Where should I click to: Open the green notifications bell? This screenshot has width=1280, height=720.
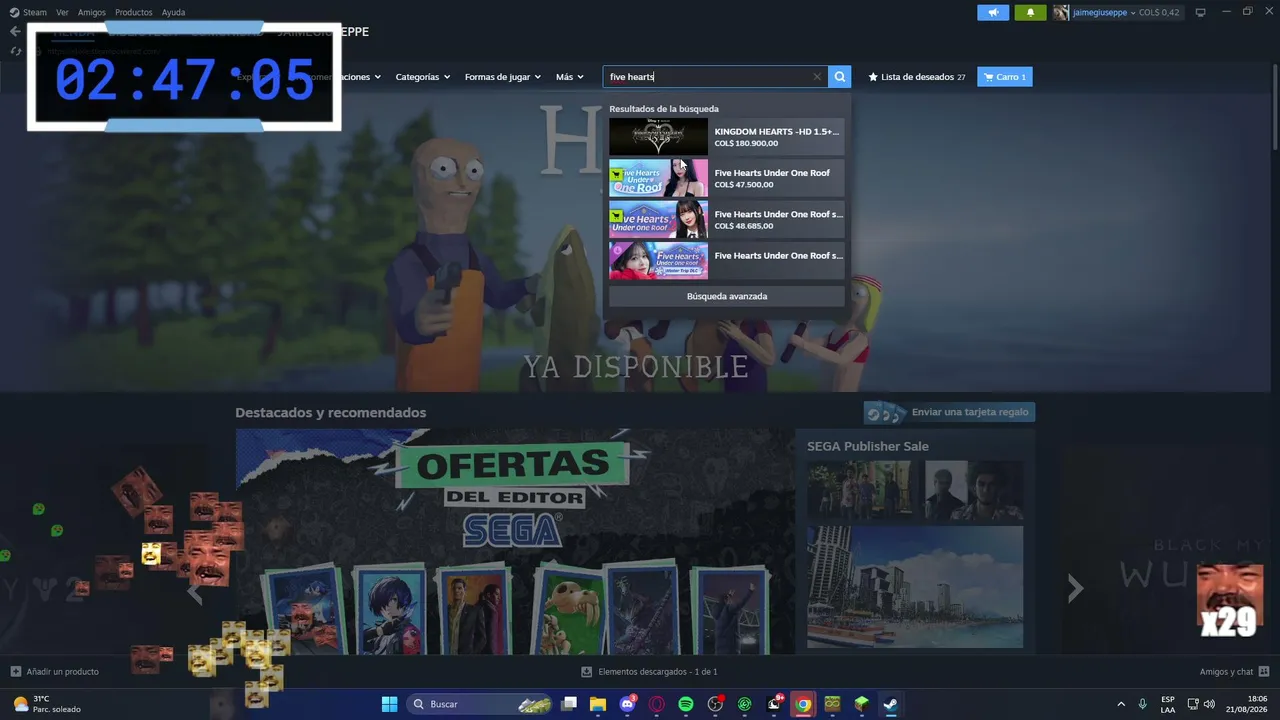(1030, 12)
